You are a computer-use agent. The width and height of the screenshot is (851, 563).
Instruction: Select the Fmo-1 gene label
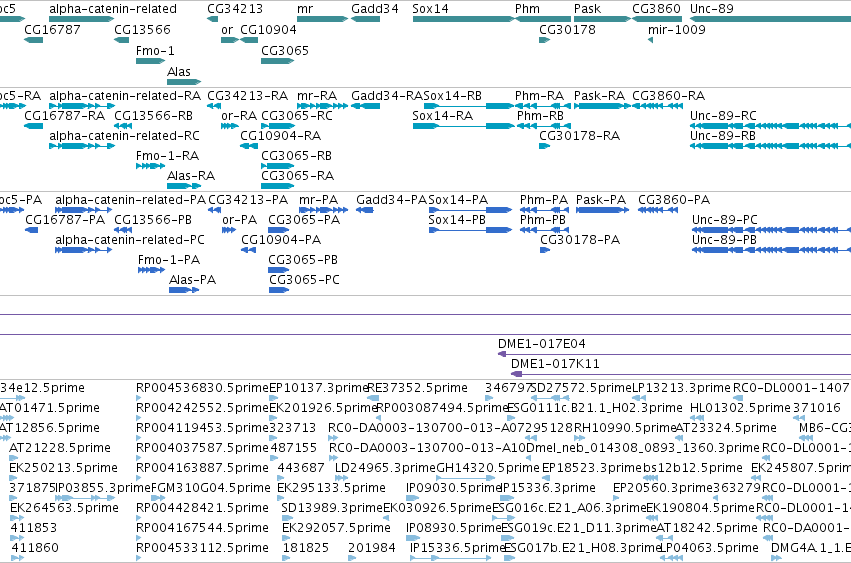[x=155, y=50]
